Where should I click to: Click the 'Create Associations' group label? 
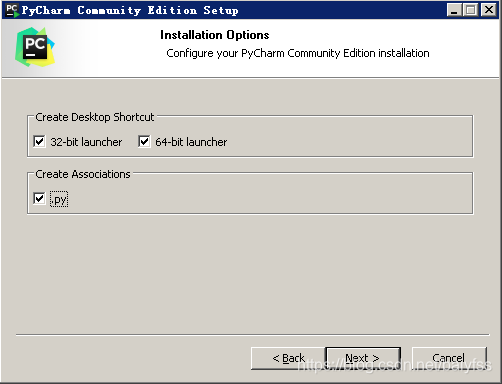pyautogui.click(x=83, y=174)
